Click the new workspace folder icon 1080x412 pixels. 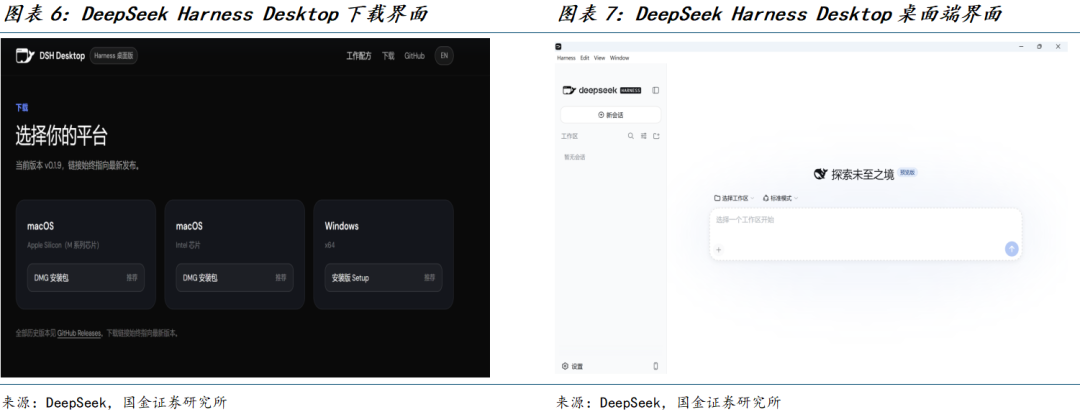pyautogui.click(x=656, y=136)
